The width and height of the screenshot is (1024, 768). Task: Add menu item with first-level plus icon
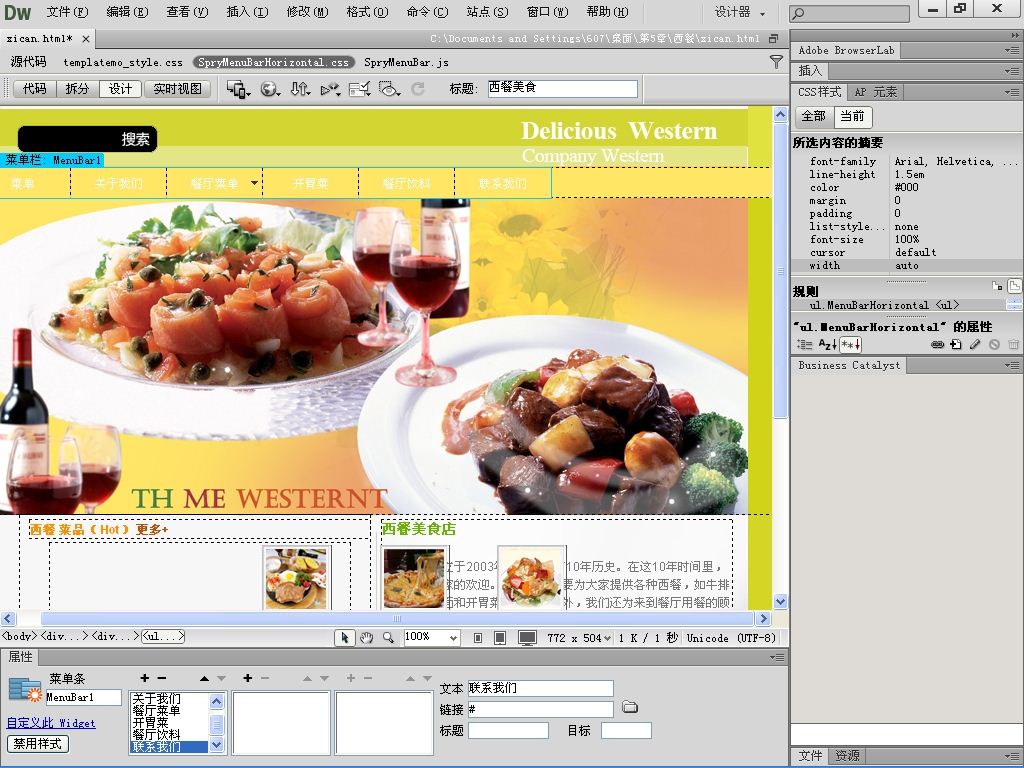pyautogui.click(x=145, y=678)
